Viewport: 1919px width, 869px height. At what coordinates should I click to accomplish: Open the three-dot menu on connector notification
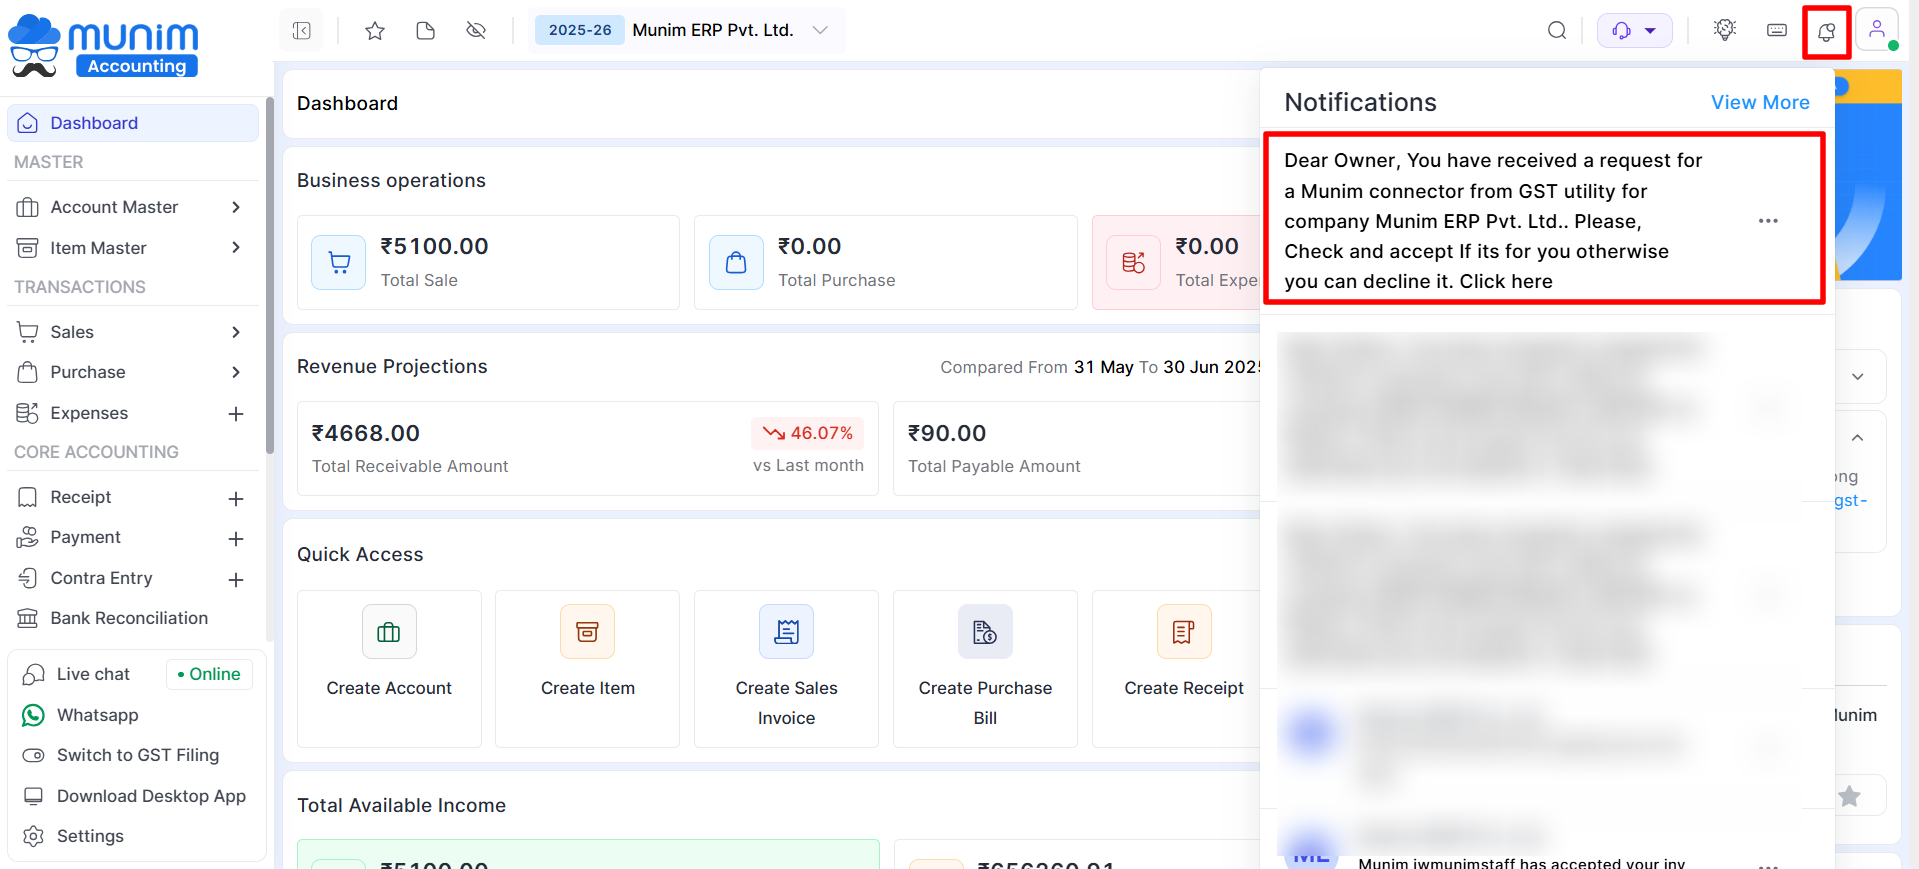coord(1768,221)
